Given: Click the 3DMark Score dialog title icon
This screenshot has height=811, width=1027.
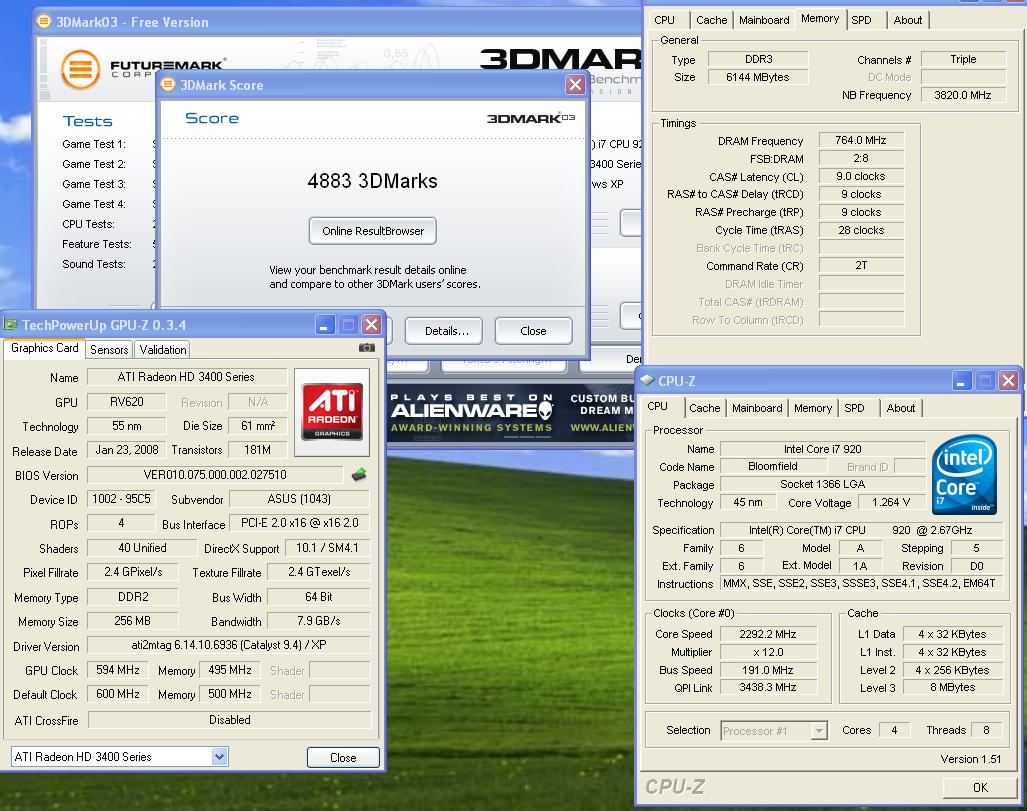Looking at the screenshot, I should (168, 85).
